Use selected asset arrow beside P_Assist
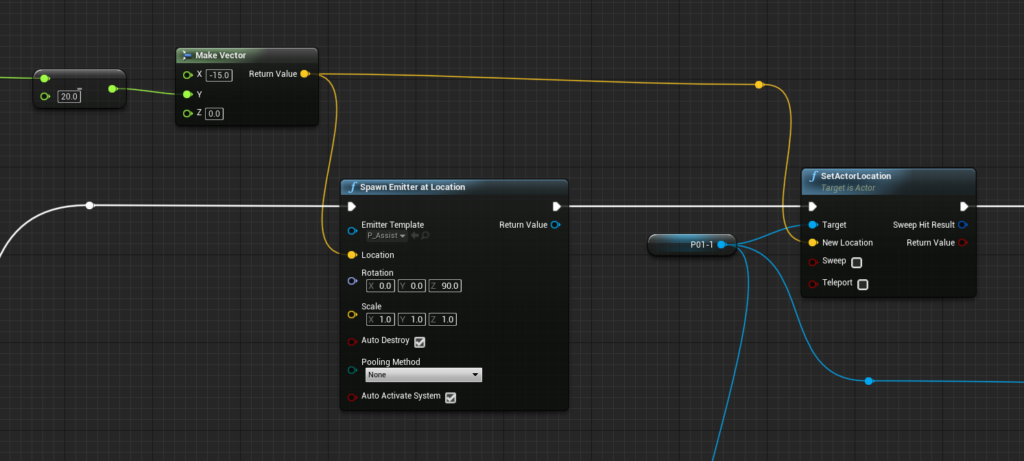1024x461 pixels. [415, 236]
